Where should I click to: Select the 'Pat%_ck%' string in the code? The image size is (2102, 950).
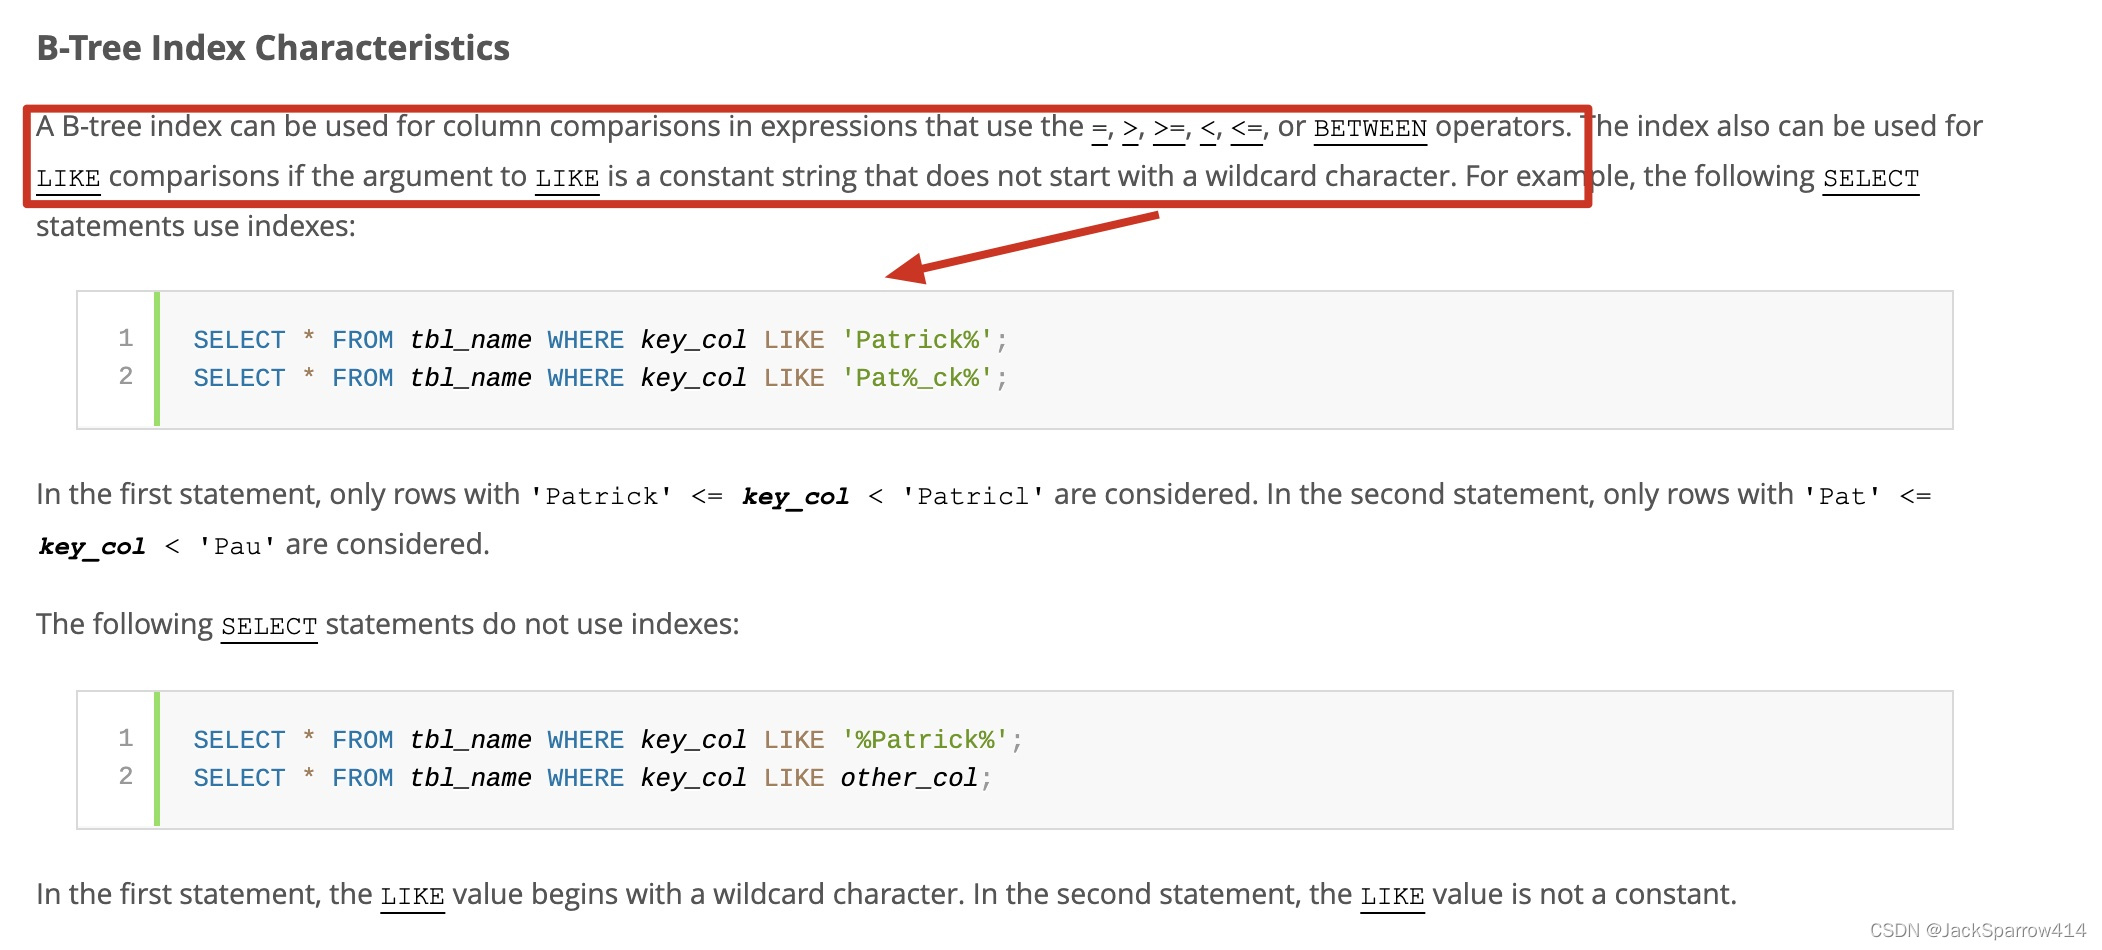pyautogui.click(x=917, y=378)
